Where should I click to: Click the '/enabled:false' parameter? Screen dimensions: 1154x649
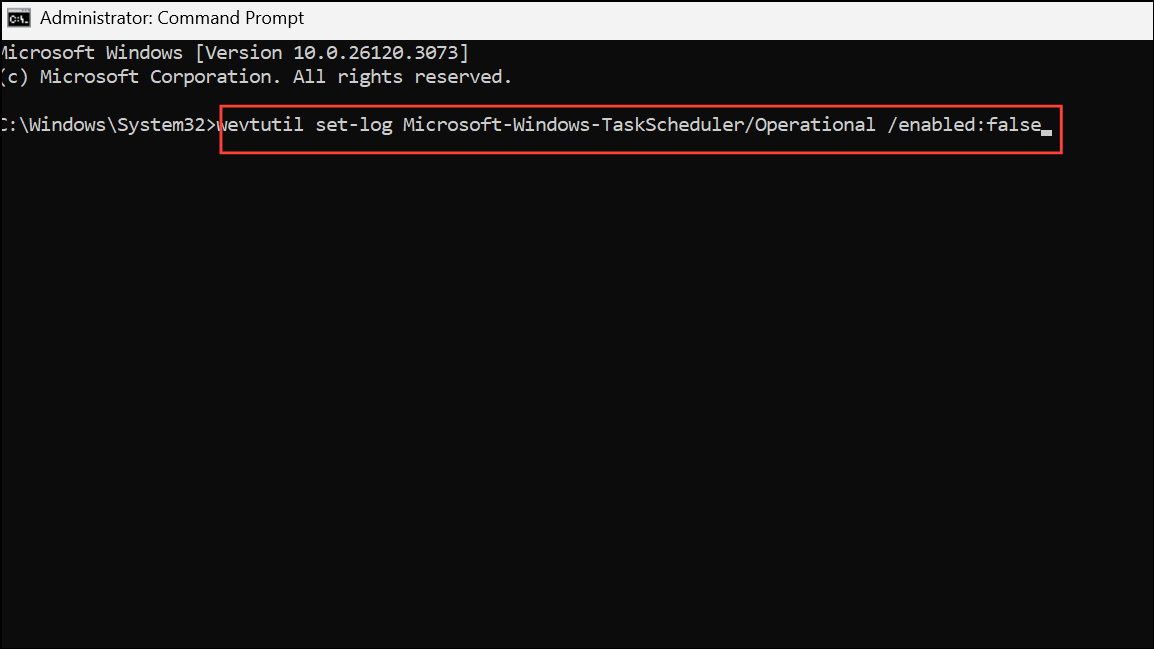point(964,125)
